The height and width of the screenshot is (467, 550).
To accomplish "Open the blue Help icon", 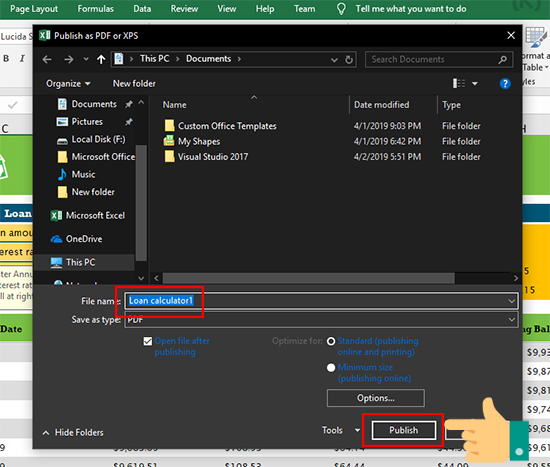I will click(x=505, y=84).
